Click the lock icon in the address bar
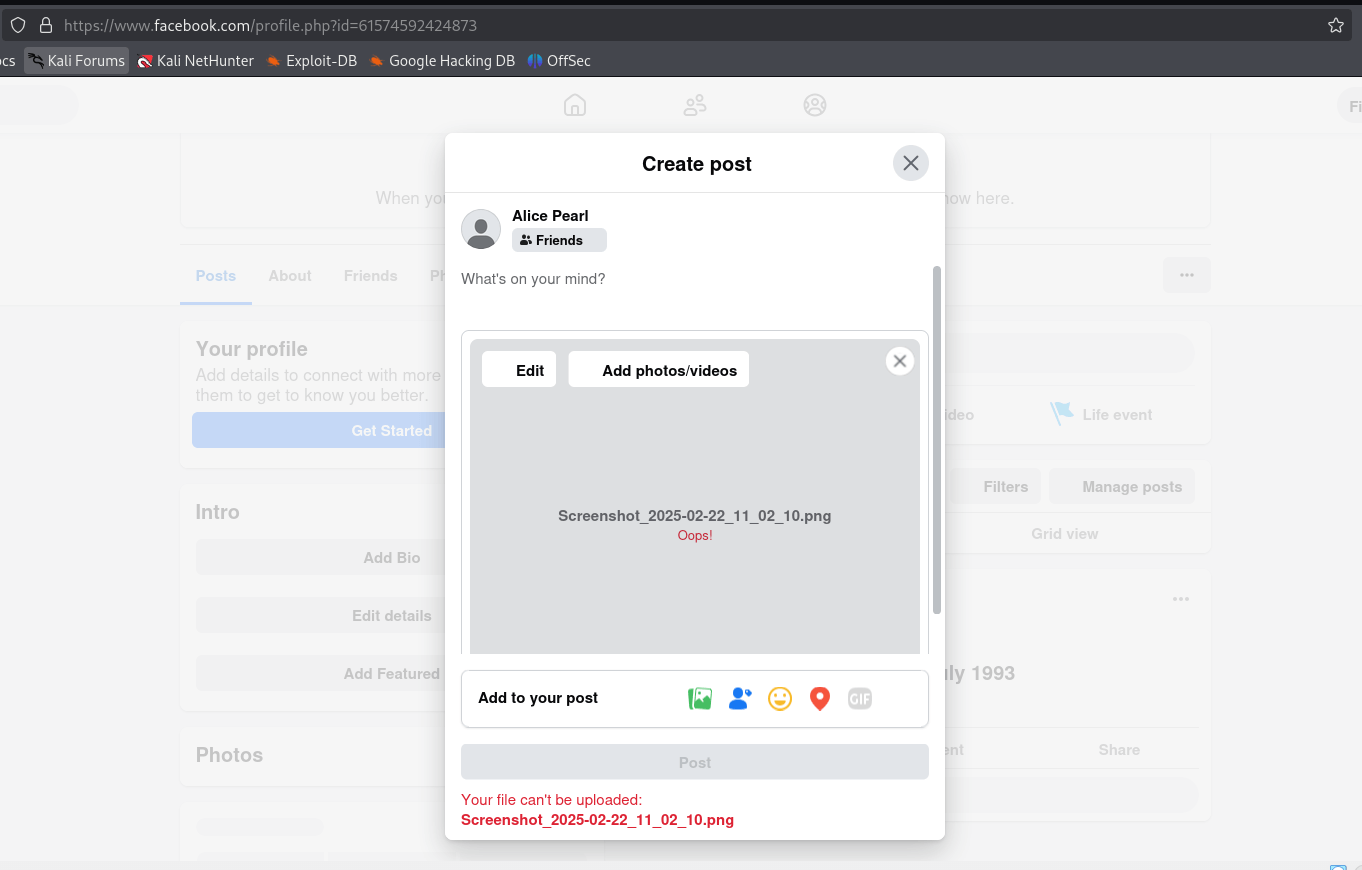 tap(45, 25)
